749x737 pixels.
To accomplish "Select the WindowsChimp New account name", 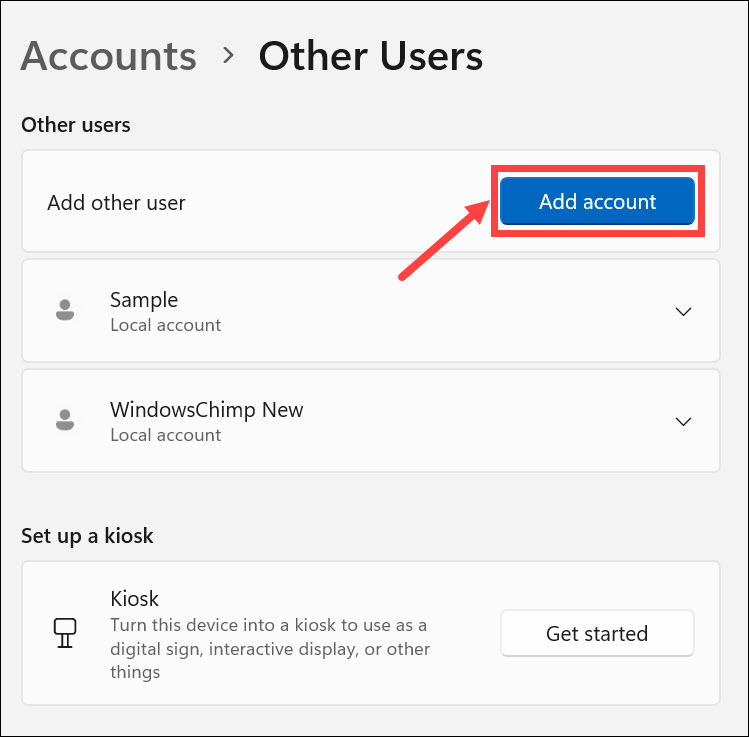I will click(x=206, y=409).
